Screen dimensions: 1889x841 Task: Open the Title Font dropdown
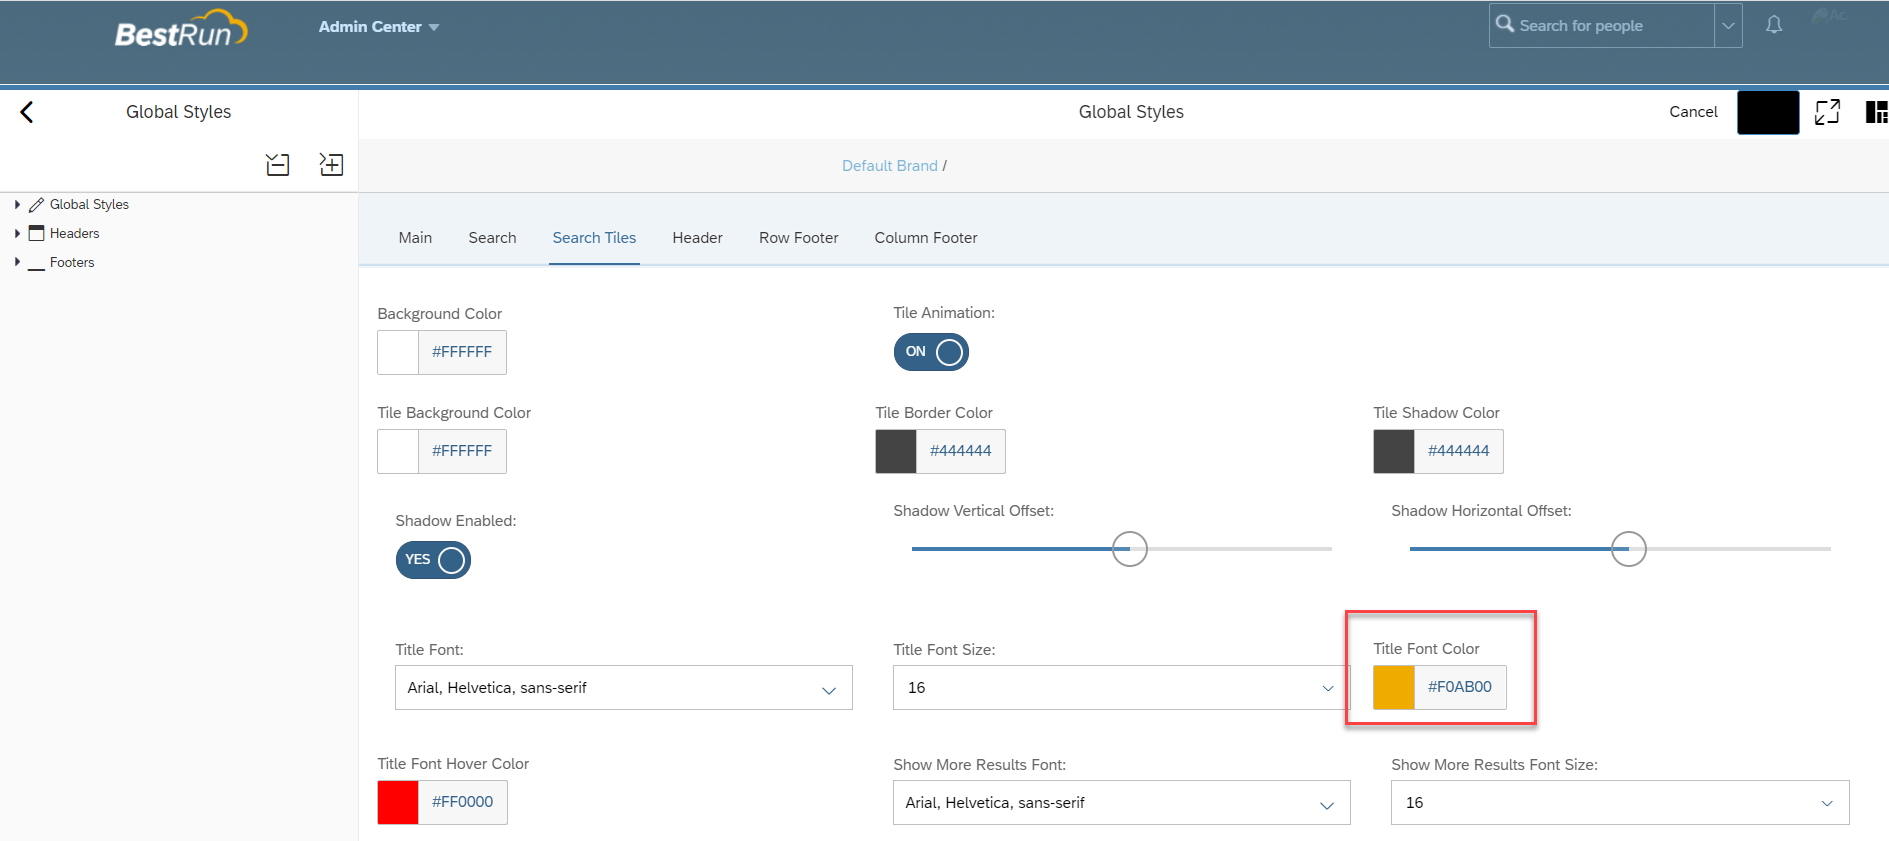[624, 688]
